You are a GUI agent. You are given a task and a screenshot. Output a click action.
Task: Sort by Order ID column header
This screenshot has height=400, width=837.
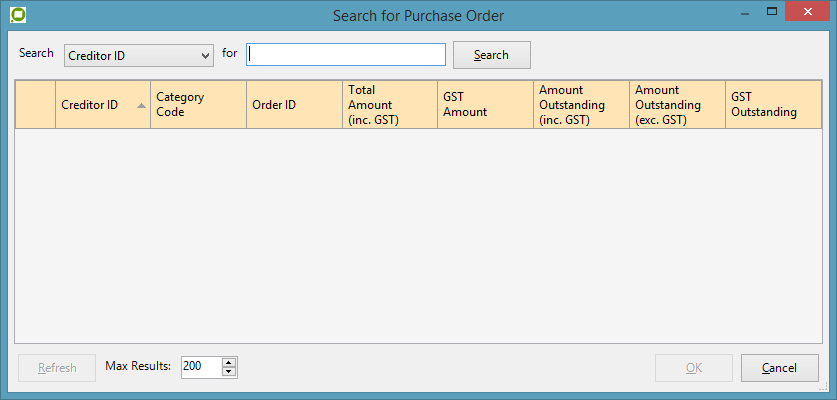pyautogui.click(x=294, y=105)
